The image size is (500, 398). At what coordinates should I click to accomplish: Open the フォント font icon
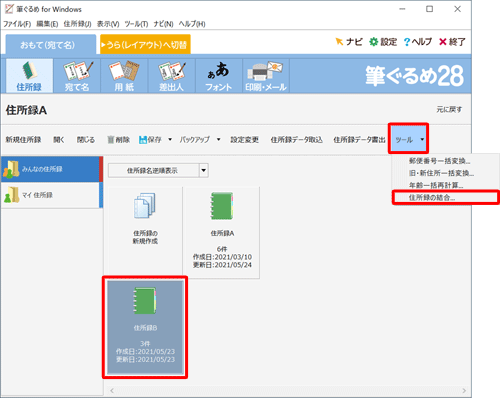(219, 76)
